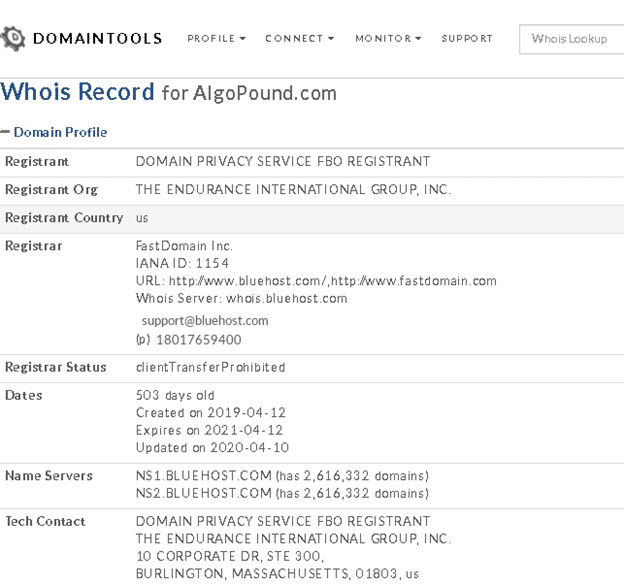The width and height of the screenshot is (624, 585).
Task: Select the Tech Contact label
Action: [45, 522]
